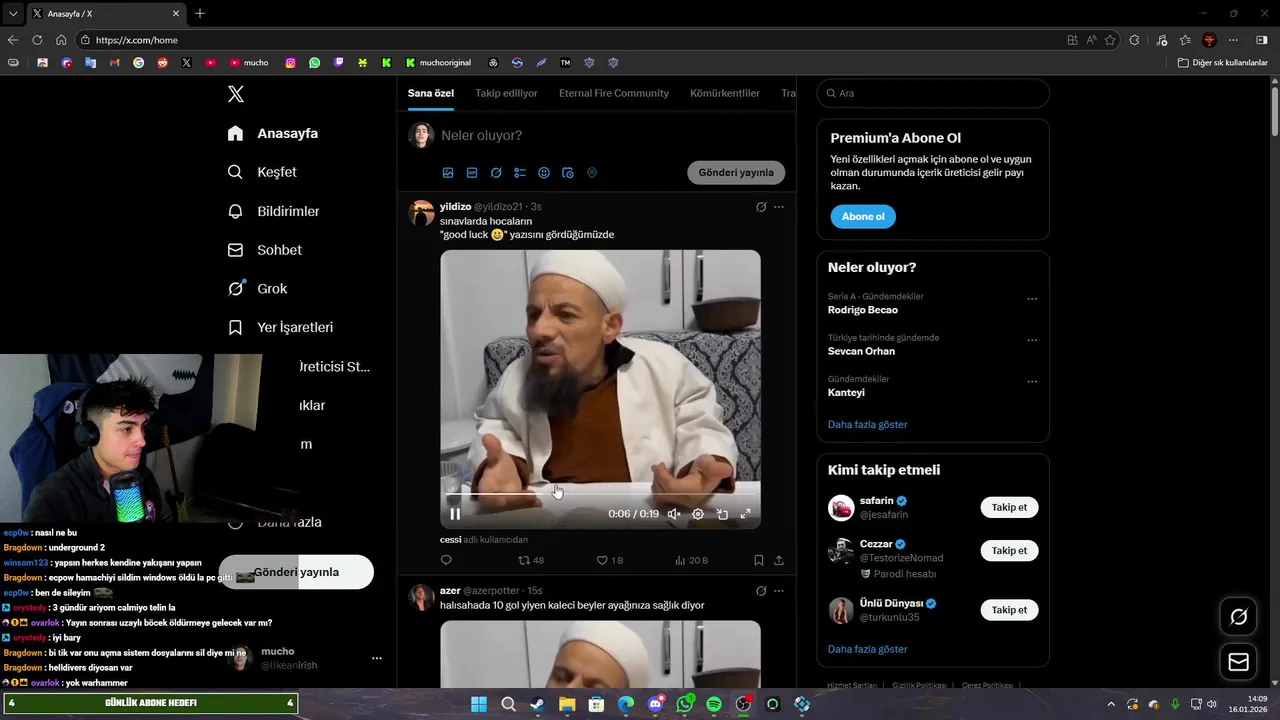Viewport: 1280px width, 720px height.
Task: Click Gönderi yayınla button in composer
Action: coord(736,172)
